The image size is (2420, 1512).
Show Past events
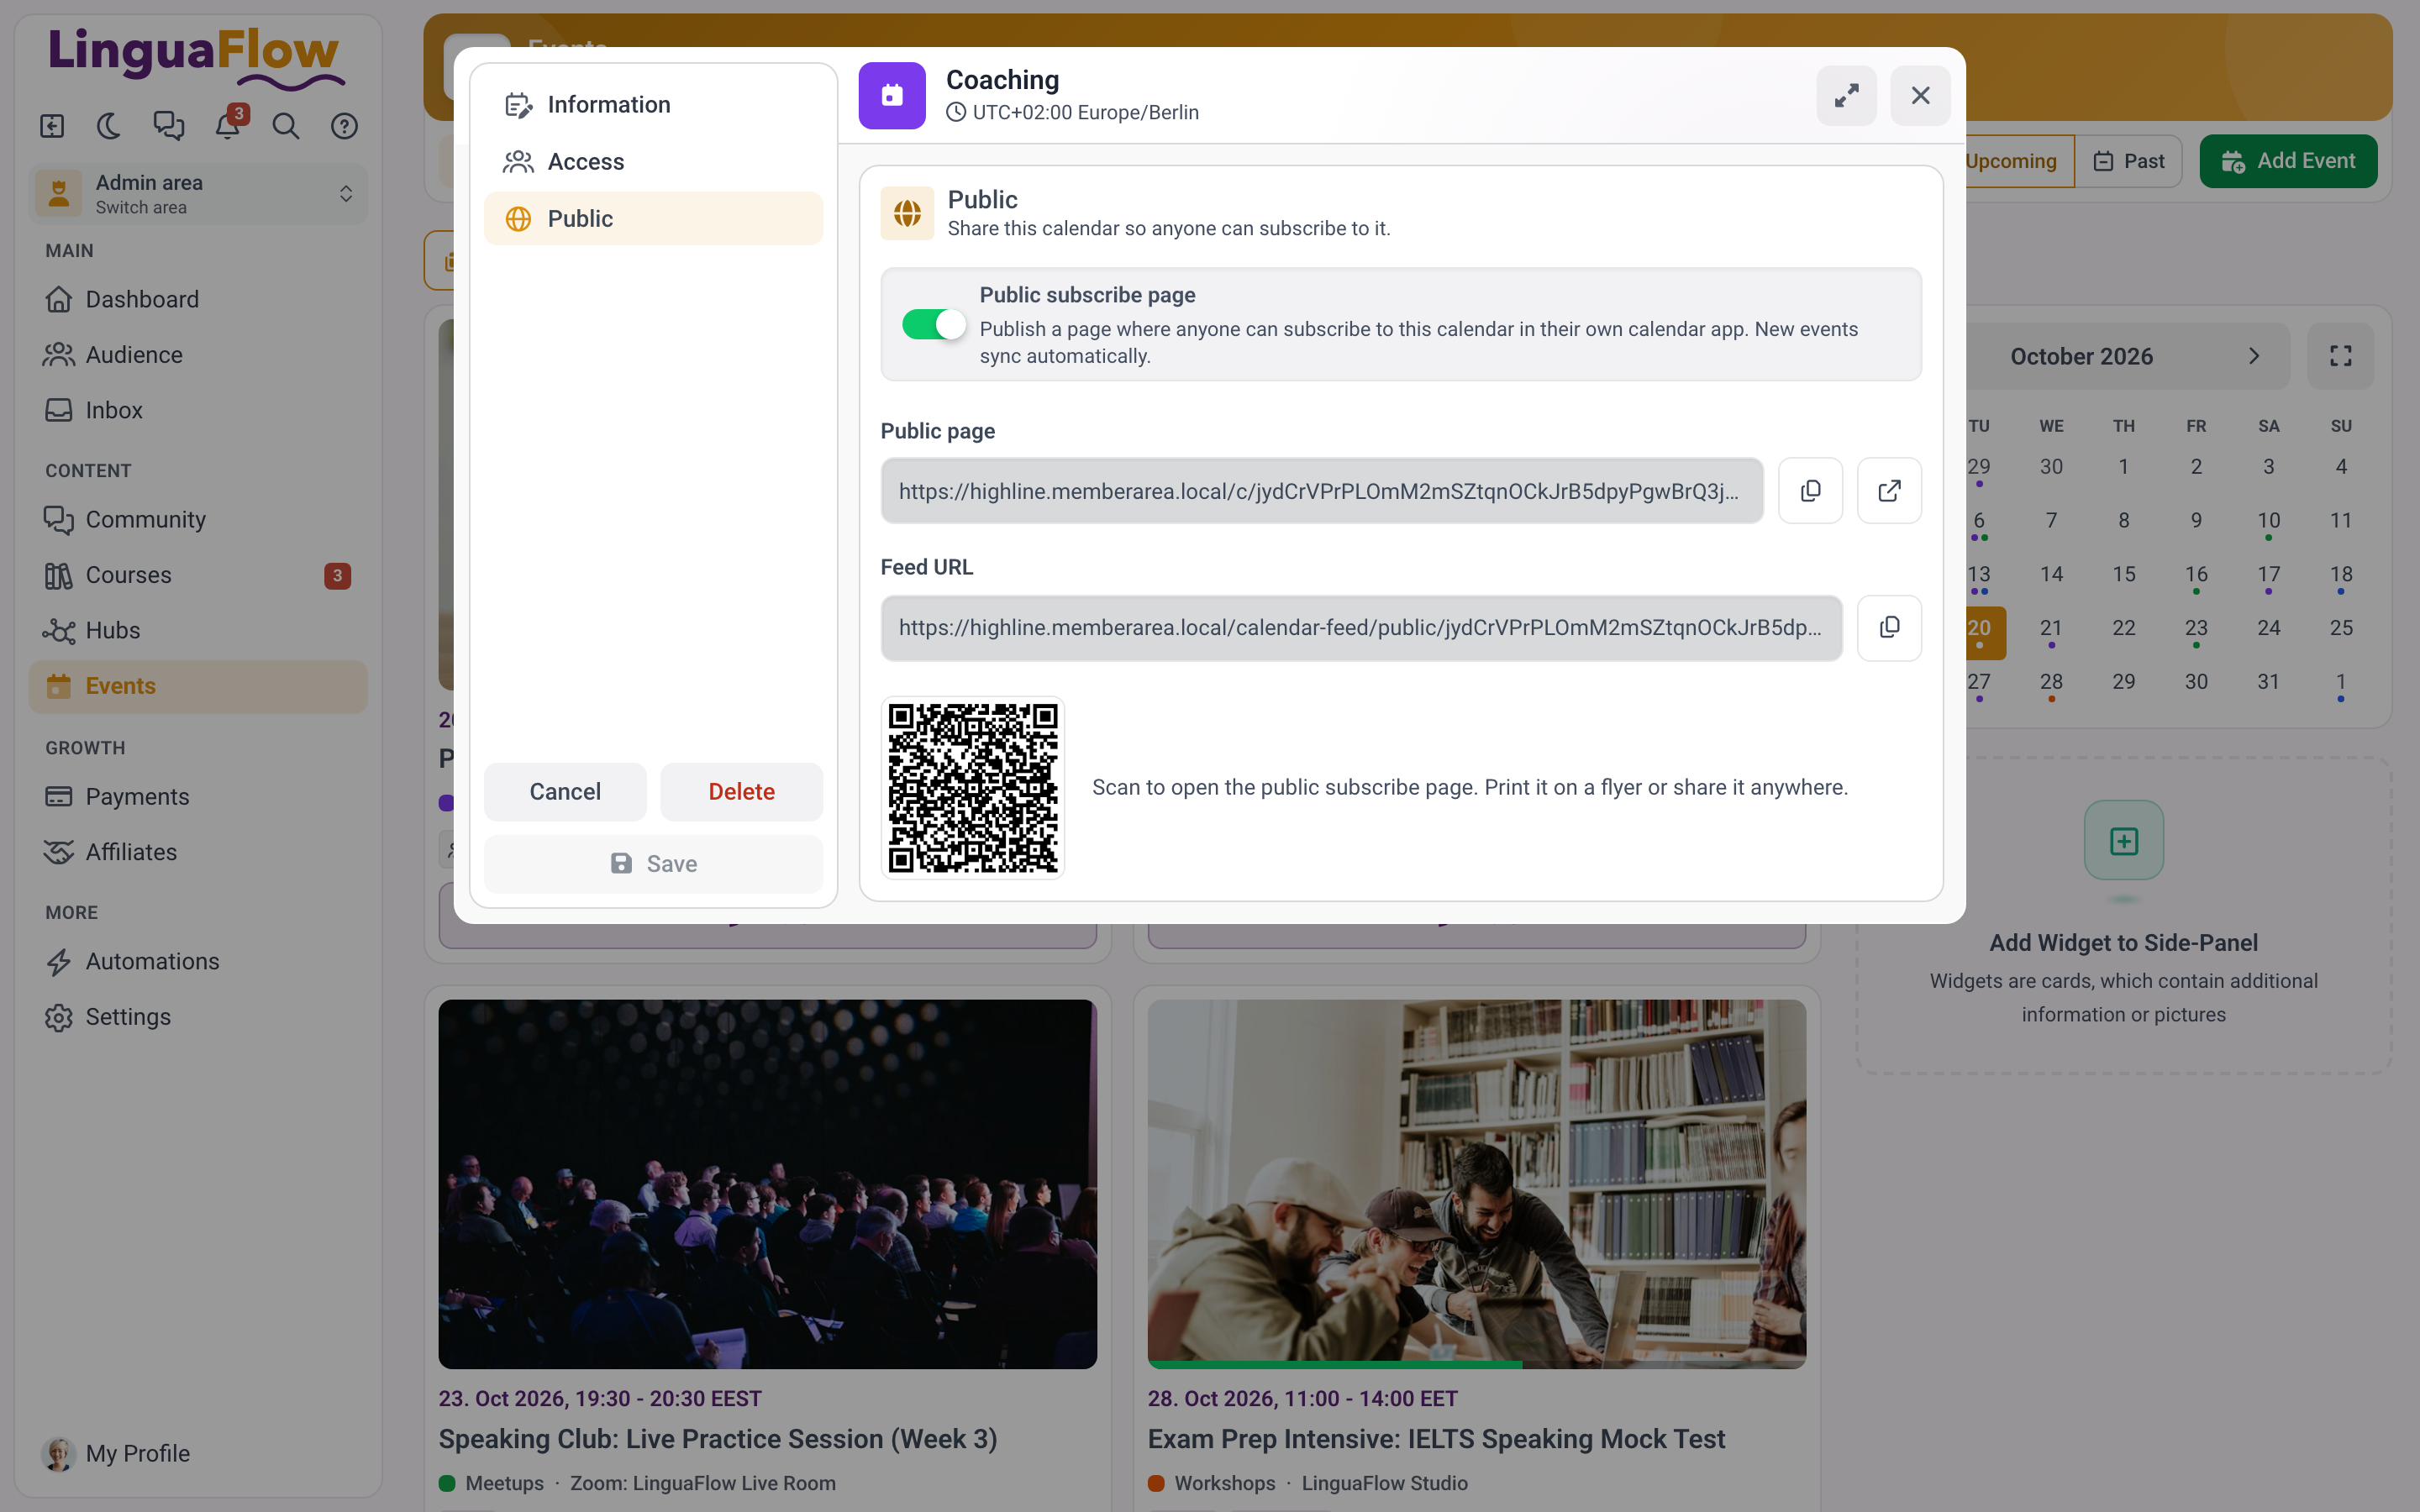tap(2129, 161)
